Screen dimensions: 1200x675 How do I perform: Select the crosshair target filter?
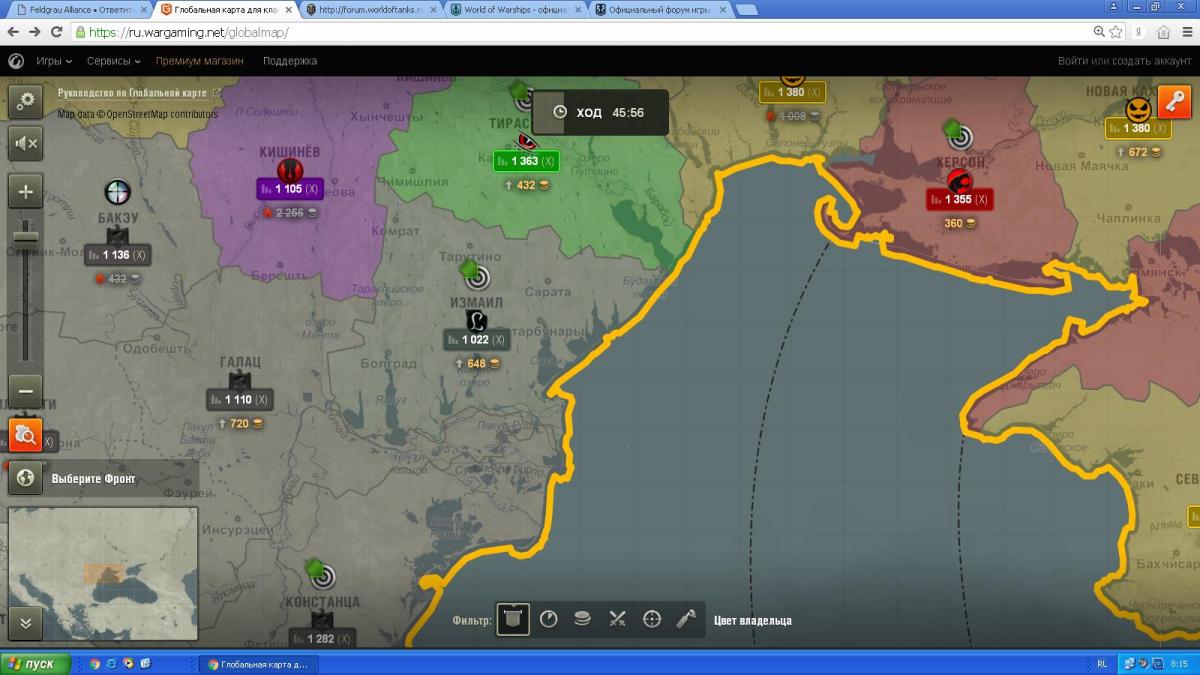[652, 619]
